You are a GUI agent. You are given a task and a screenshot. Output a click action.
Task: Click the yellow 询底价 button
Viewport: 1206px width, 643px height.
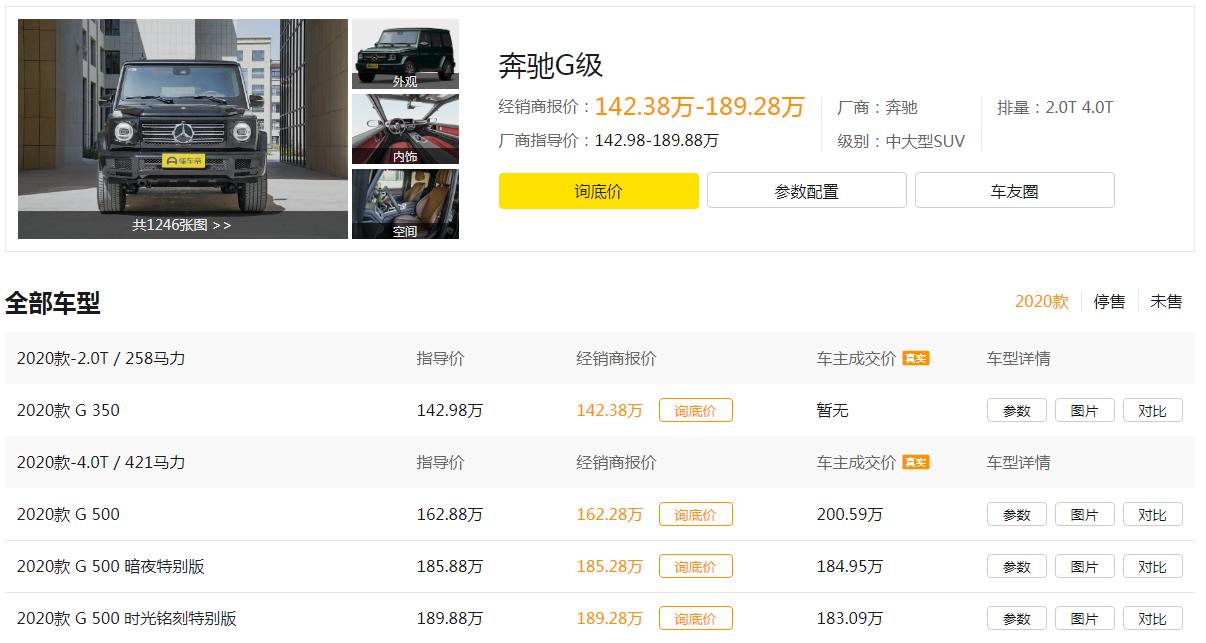(x=598, y=191)
